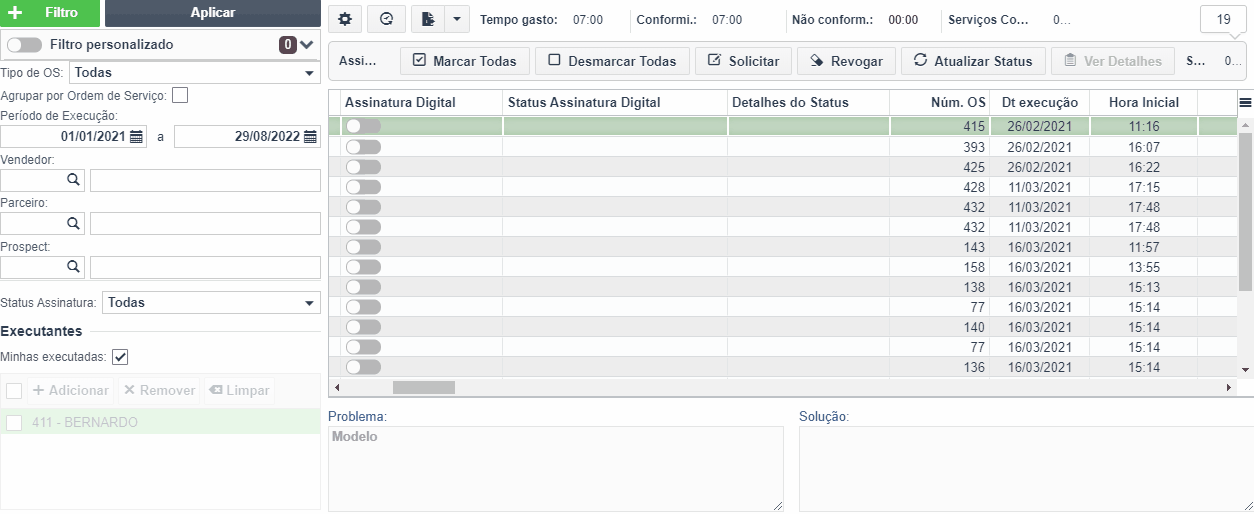Click the Solicitar button
1254x514 pixels.
click(743, 61)
